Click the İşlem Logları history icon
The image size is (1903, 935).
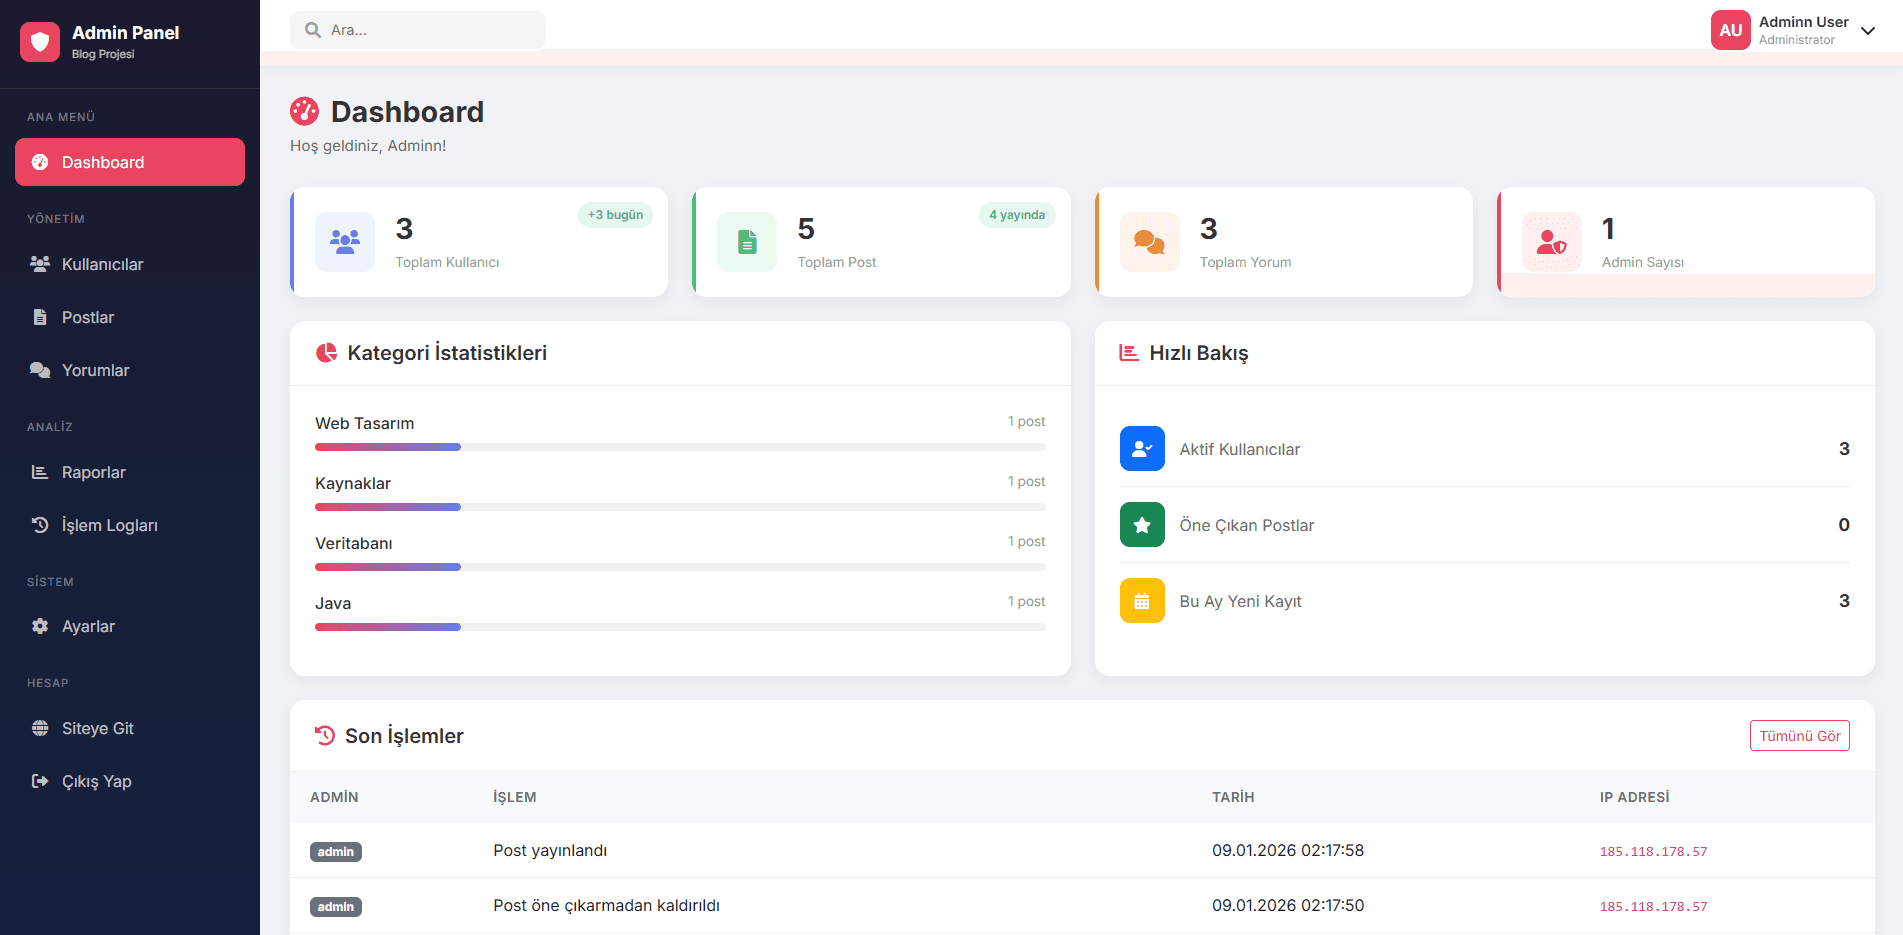pos(40,524)
